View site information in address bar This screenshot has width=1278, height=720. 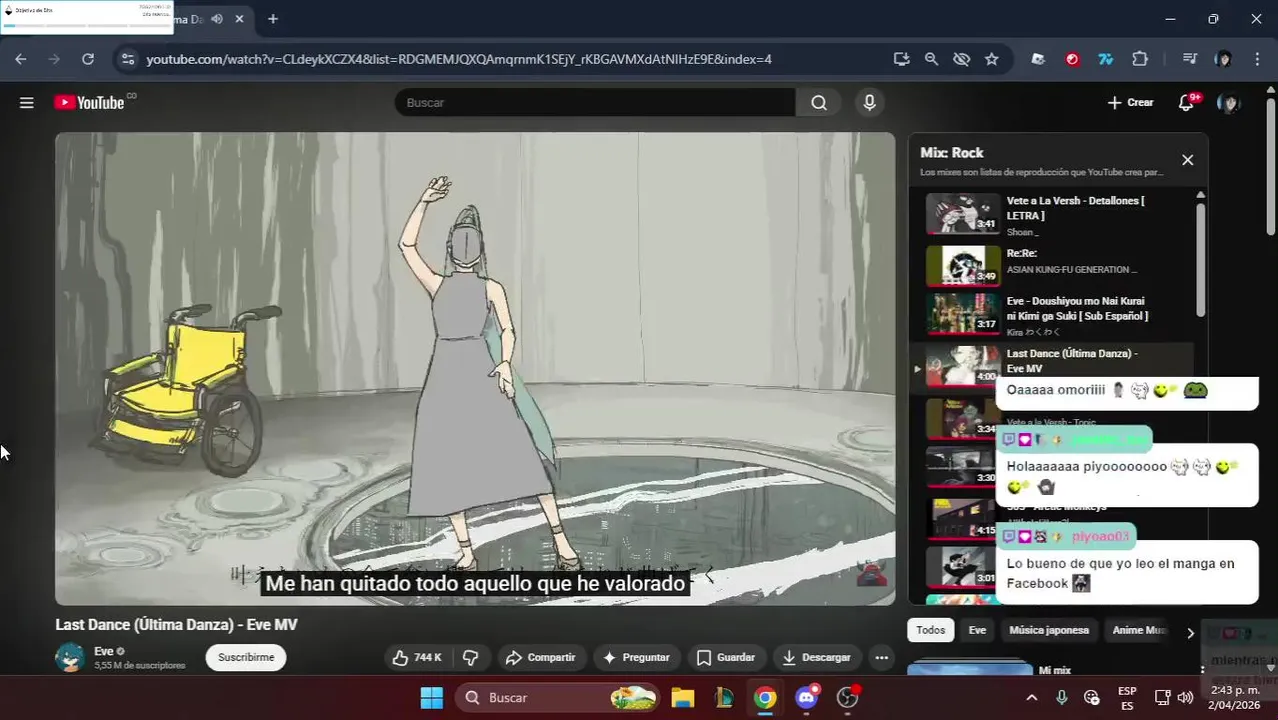coord(127,59)
